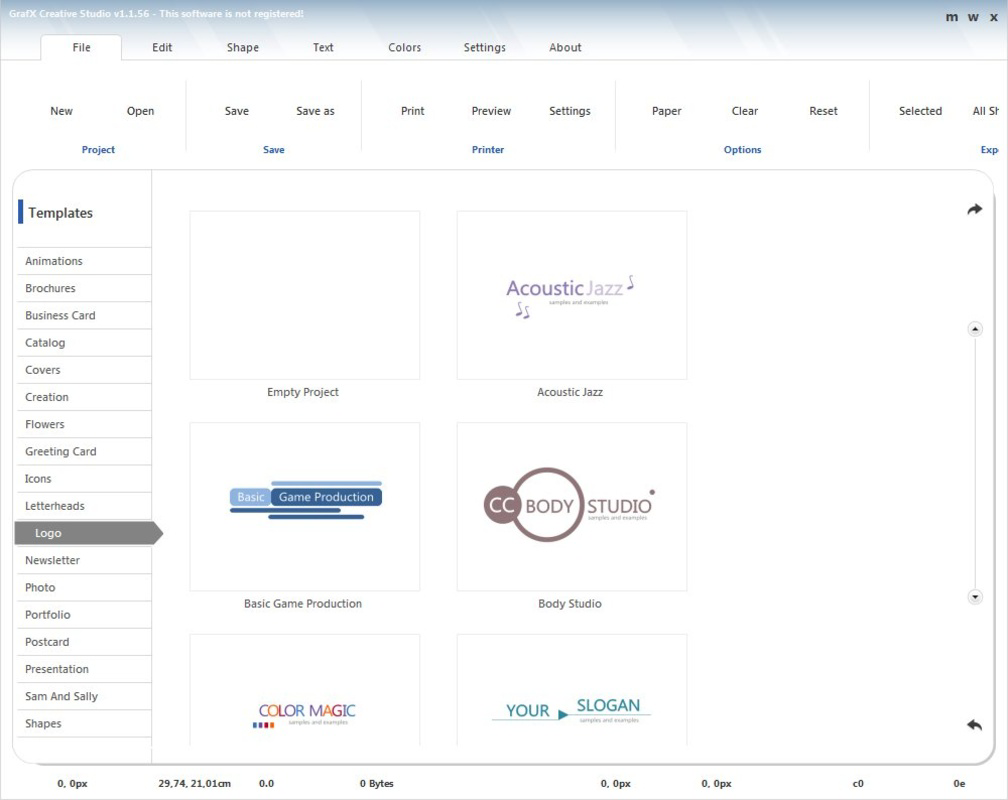1008x800 pixels.
Task: Click the scroll up circle arrow
Action: [x=975, y=329]
